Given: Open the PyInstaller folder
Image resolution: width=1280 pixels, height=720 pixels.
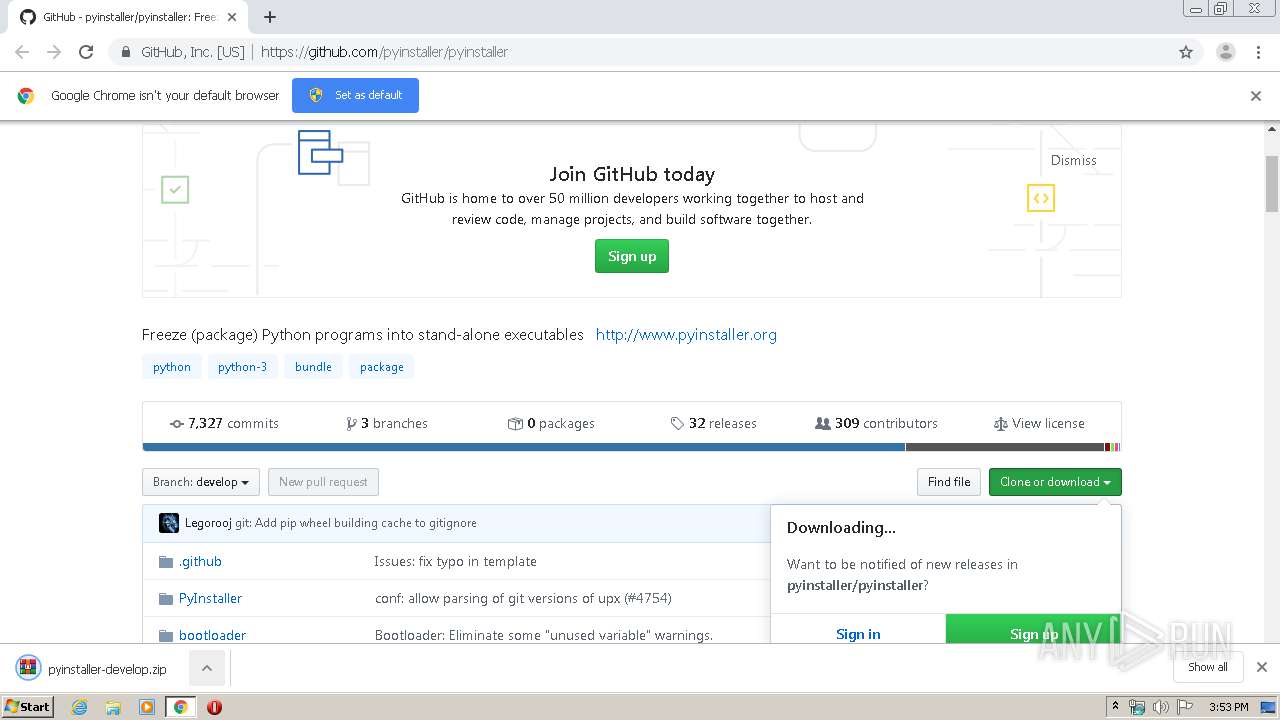Looking at the screenshot, I should [x=210, y=598].
